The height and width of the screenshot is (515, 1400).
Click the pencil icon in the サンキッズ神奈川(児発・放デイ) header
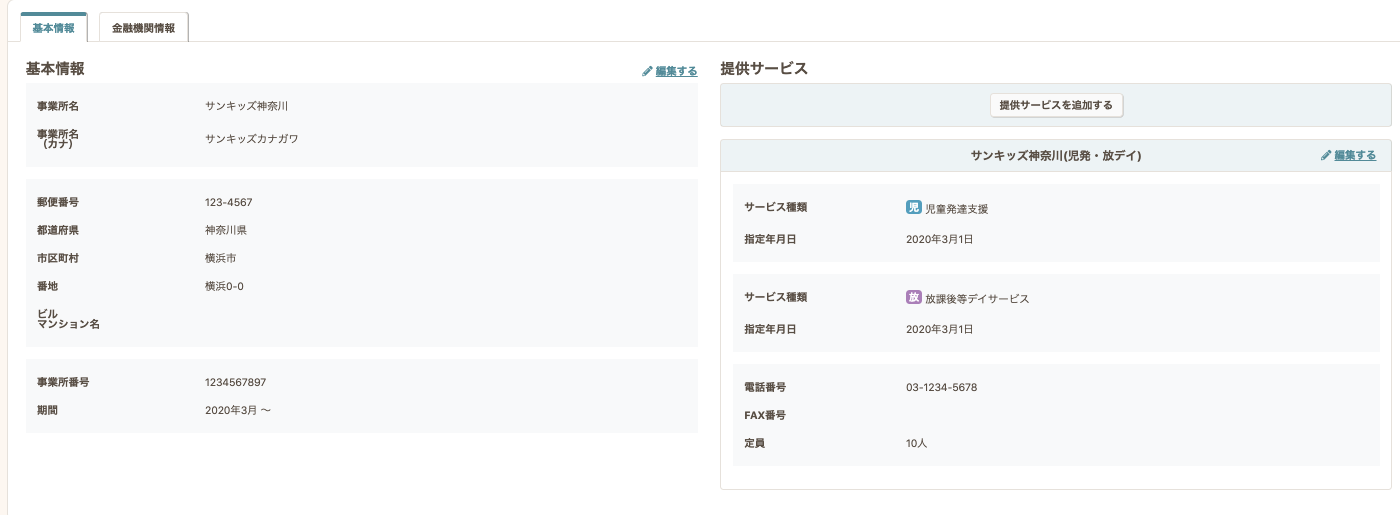click(x=1326, y=156)
